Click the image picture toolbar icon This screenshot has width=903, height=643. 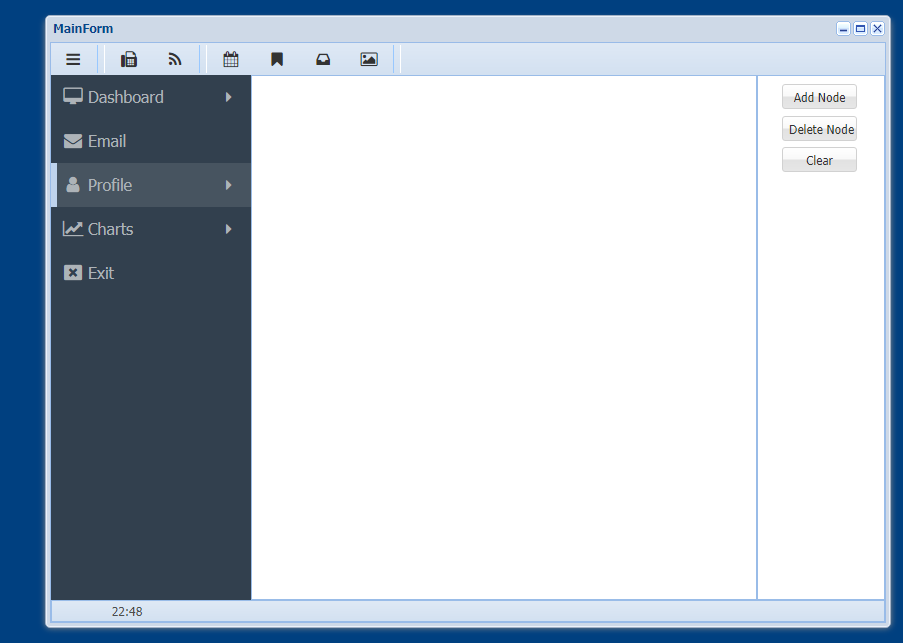369,60
